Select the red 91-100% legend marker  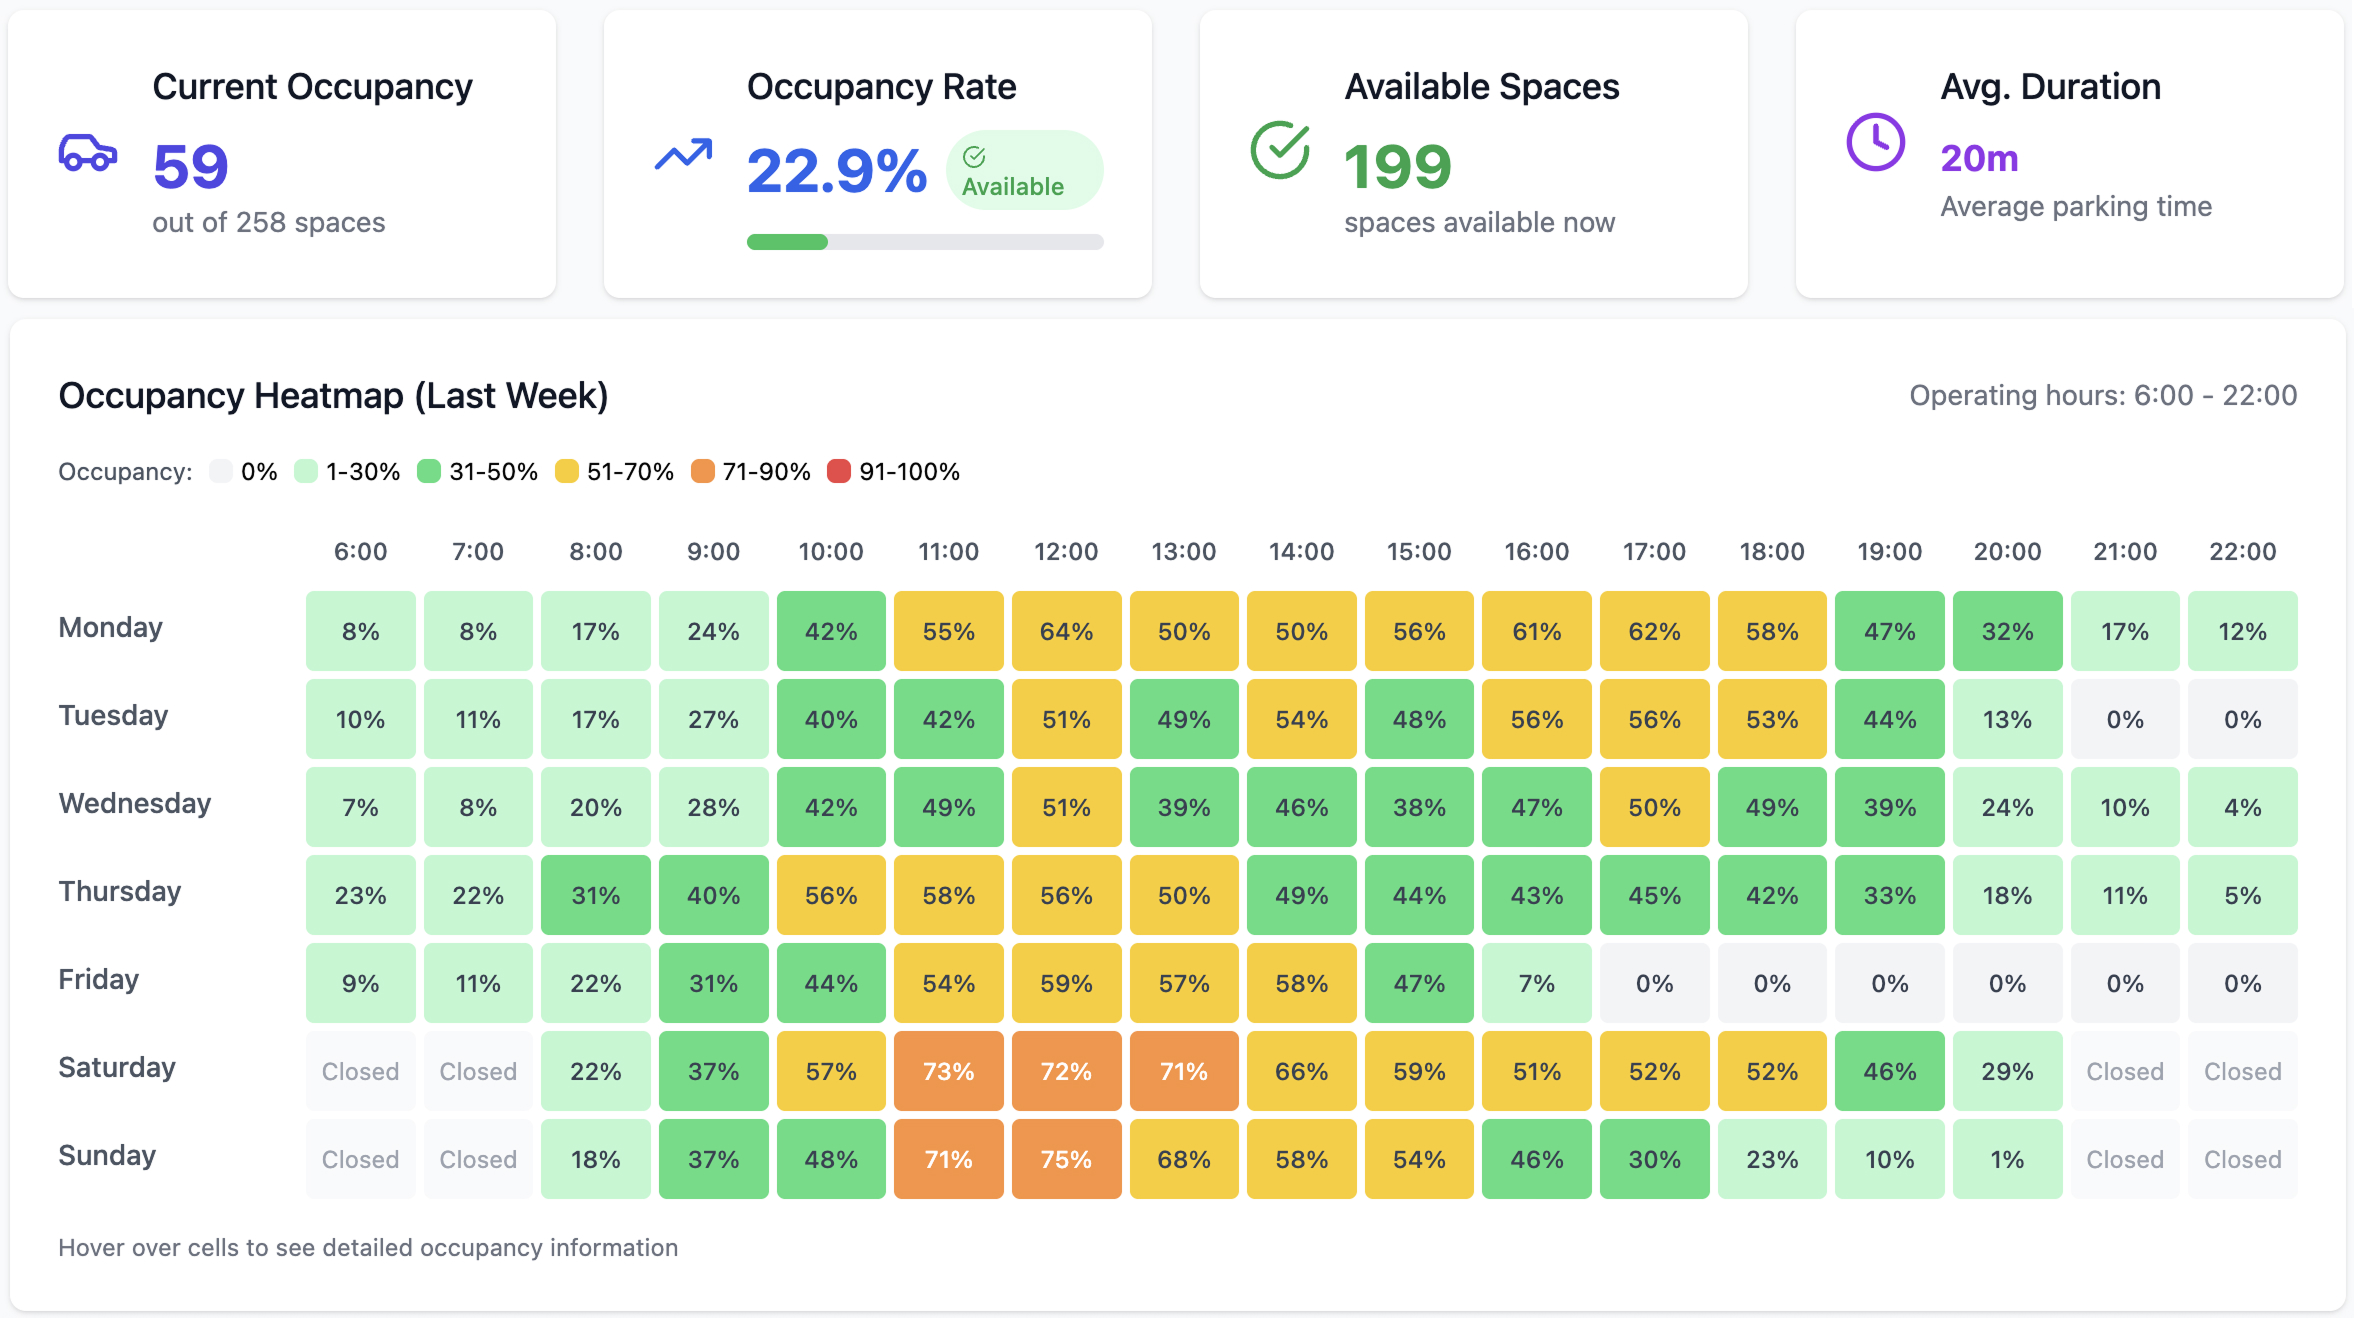[838, 470]
